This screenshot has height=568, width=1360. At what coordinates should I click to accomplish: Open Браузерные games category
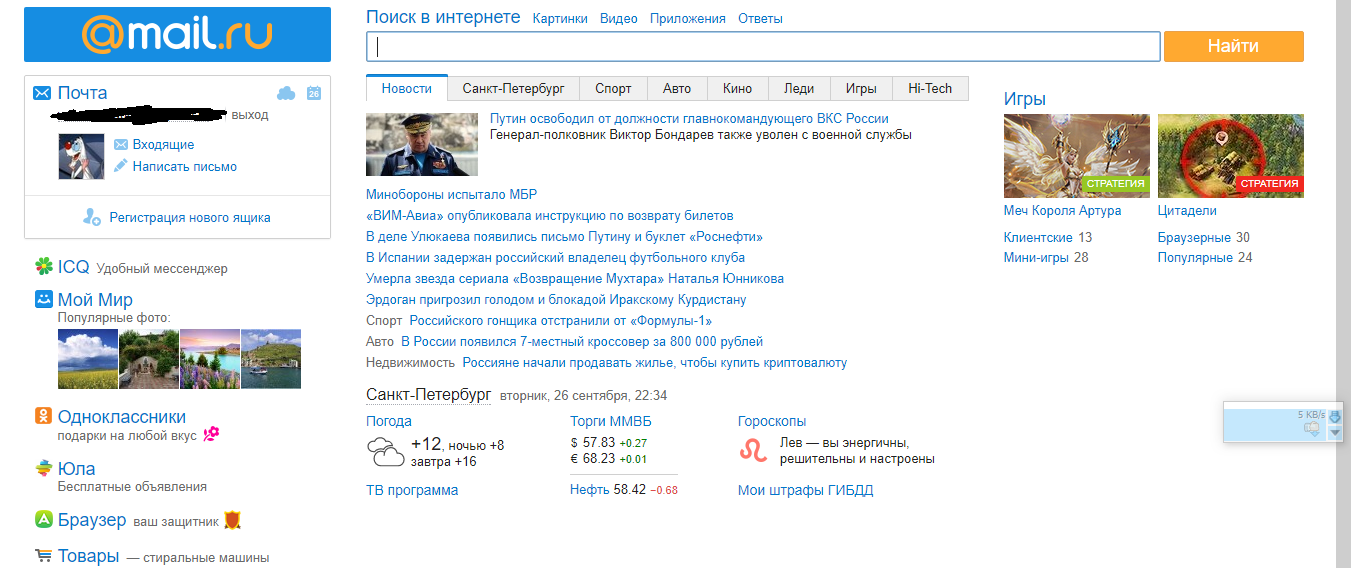click(1194, 237)
